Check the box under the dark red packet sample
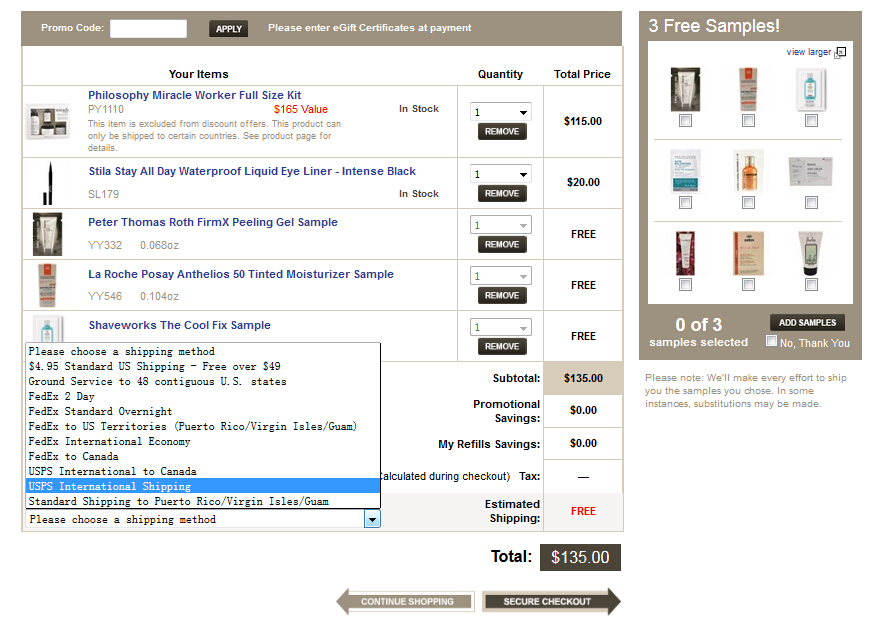Image resolution: width=882 pixels, height=625 pixels. (685, 285)
